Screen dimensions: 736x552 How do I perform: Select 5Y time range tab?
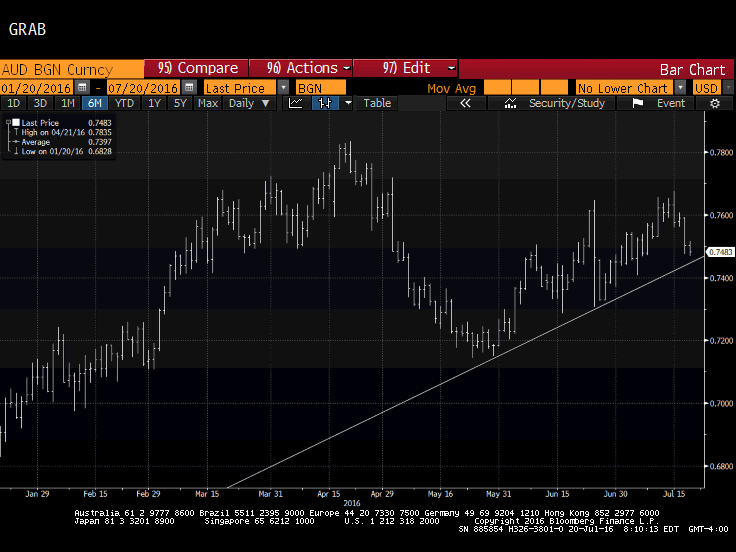coord(180,103)
